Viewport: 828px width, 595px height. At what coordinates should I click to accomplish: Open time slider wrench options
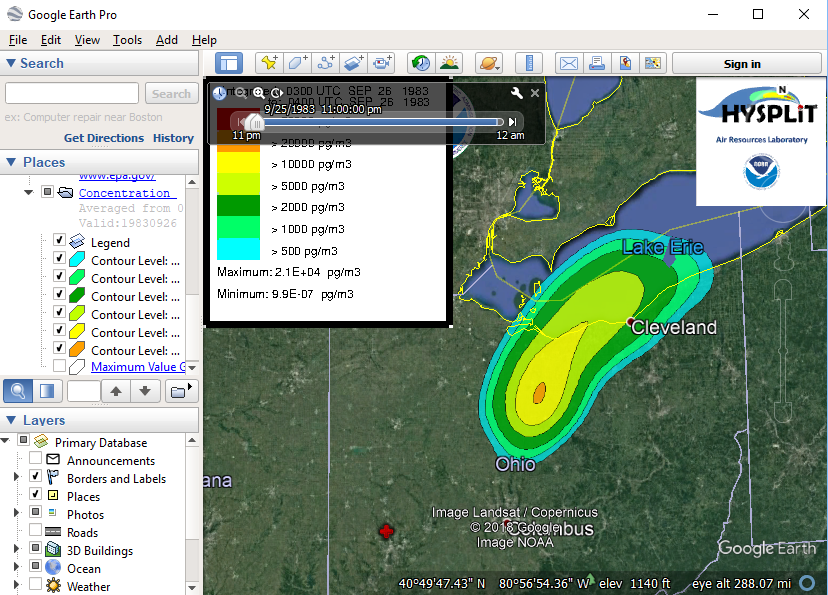click(x=517, y=93)
